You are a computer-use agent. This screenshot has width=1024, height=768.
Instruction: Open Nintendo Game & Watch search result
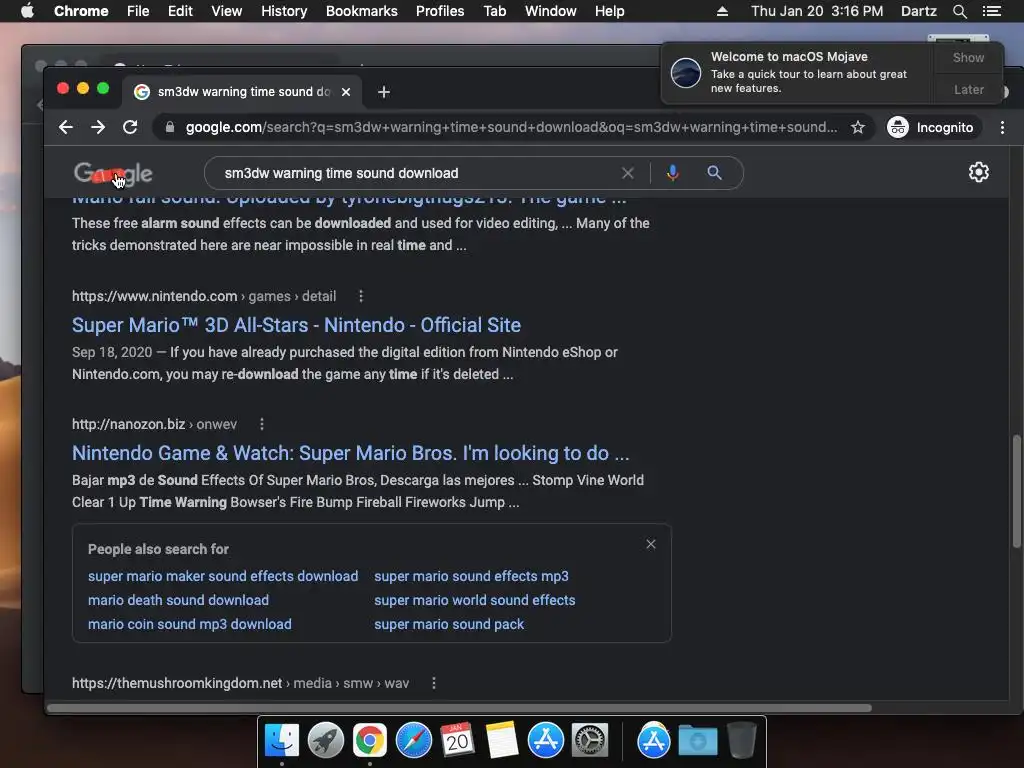tap(351, 453)
